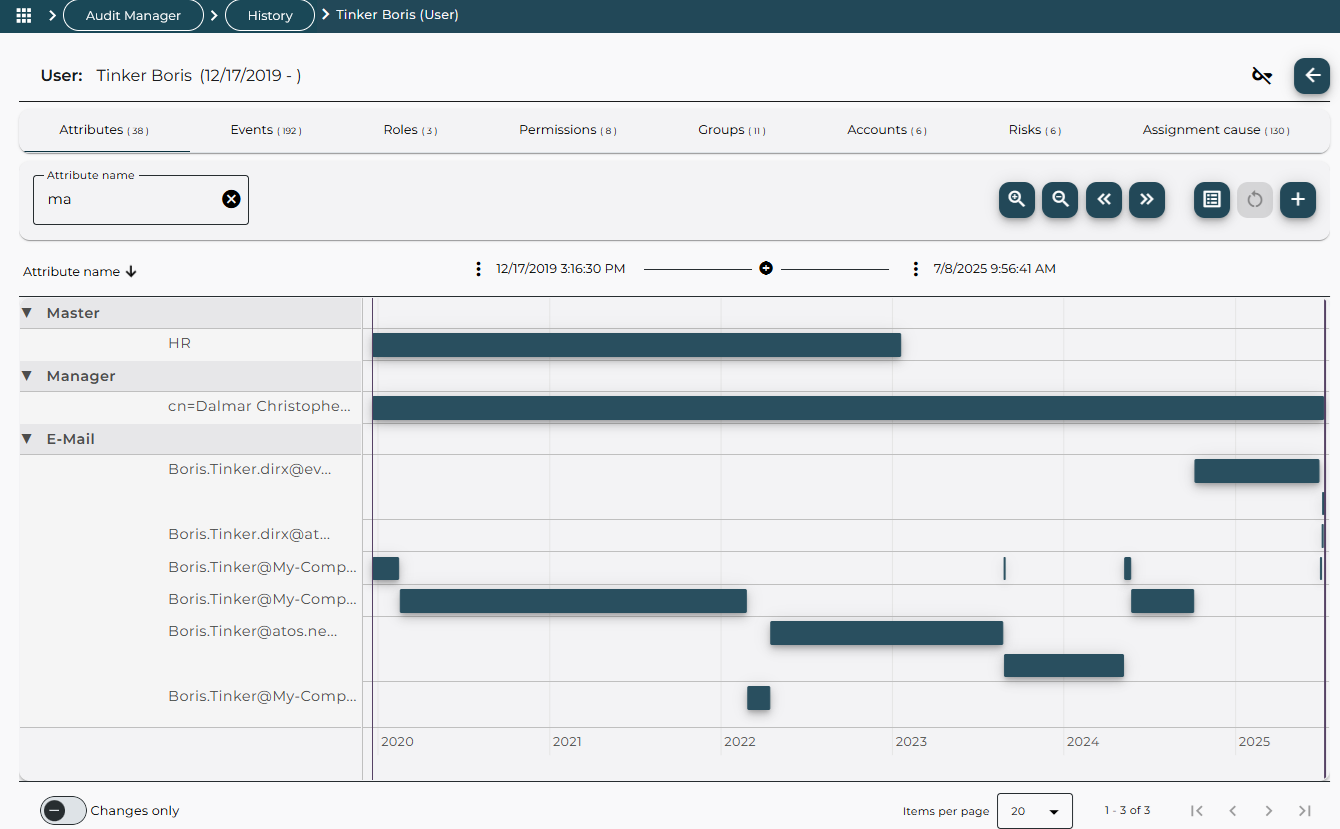
Task: Shift the timeline left using the double-left chevrons
Action: [x=1104, y=200]
